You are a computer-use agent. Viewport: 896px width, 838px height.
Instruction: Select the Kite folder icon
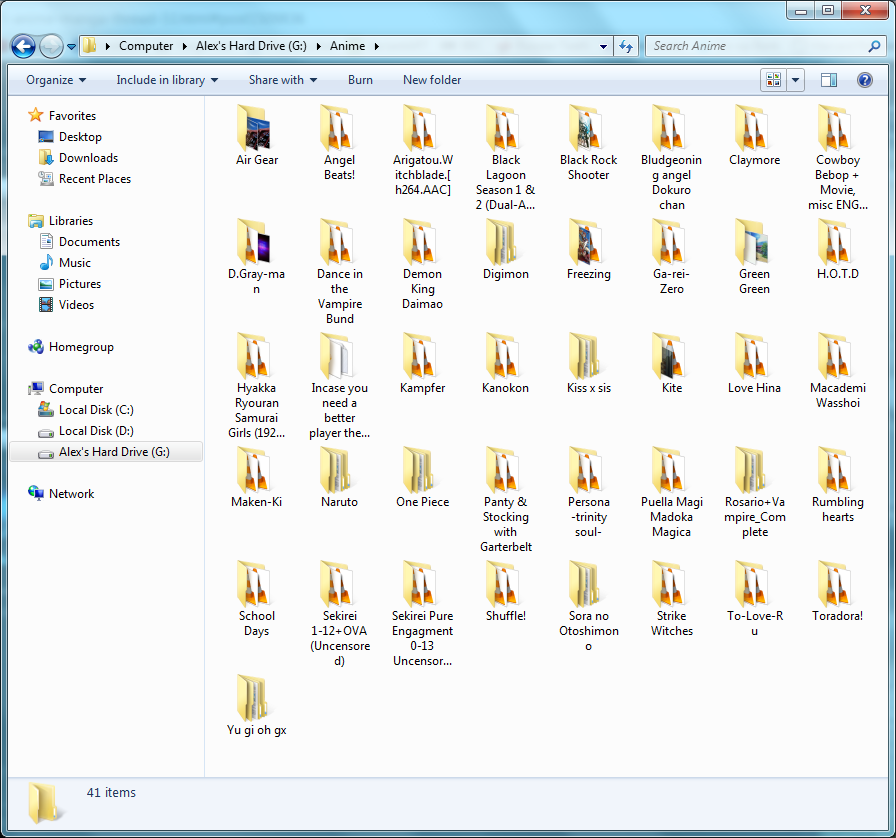(668, 355)
